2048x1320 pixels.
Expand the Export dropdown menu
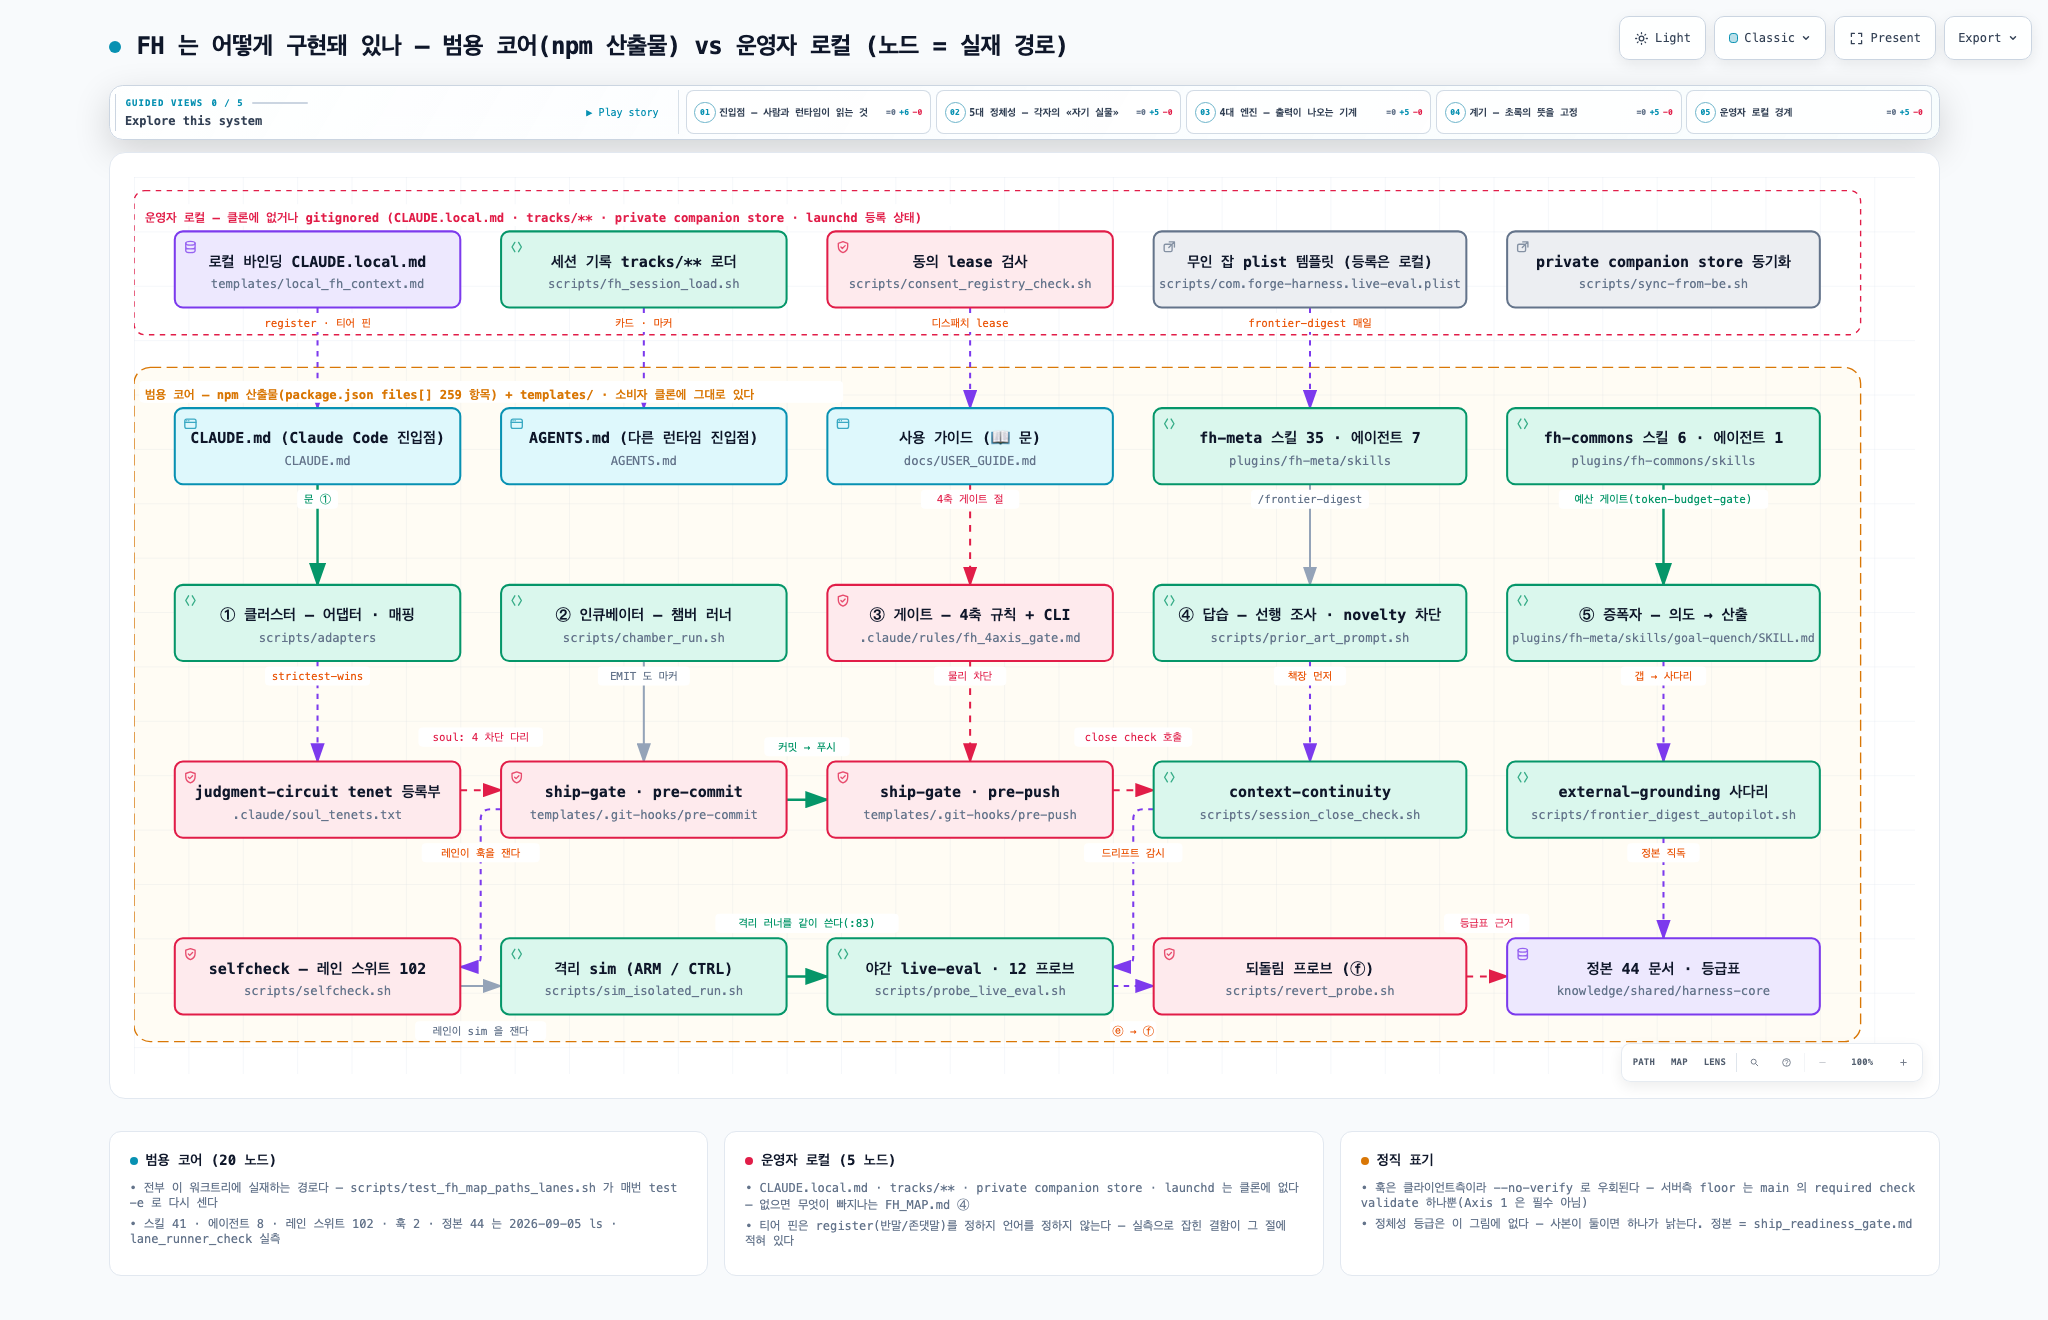pyautogui.click(x=1987, y=38)
